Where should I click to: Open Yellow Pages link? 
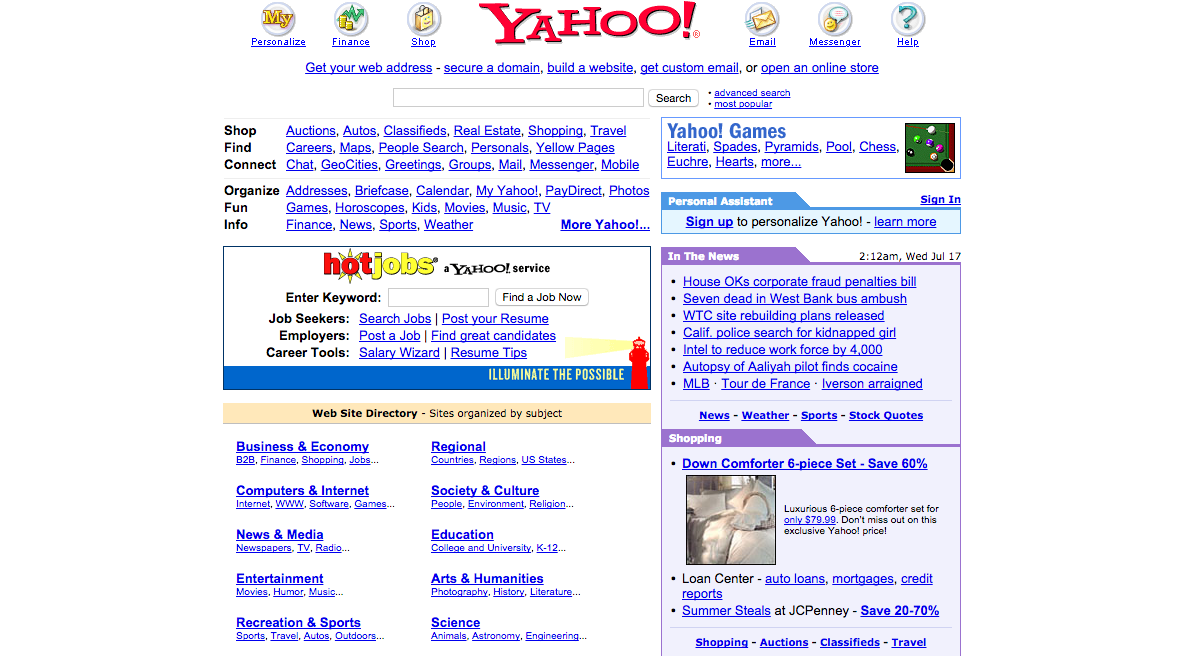click(575, 148)
